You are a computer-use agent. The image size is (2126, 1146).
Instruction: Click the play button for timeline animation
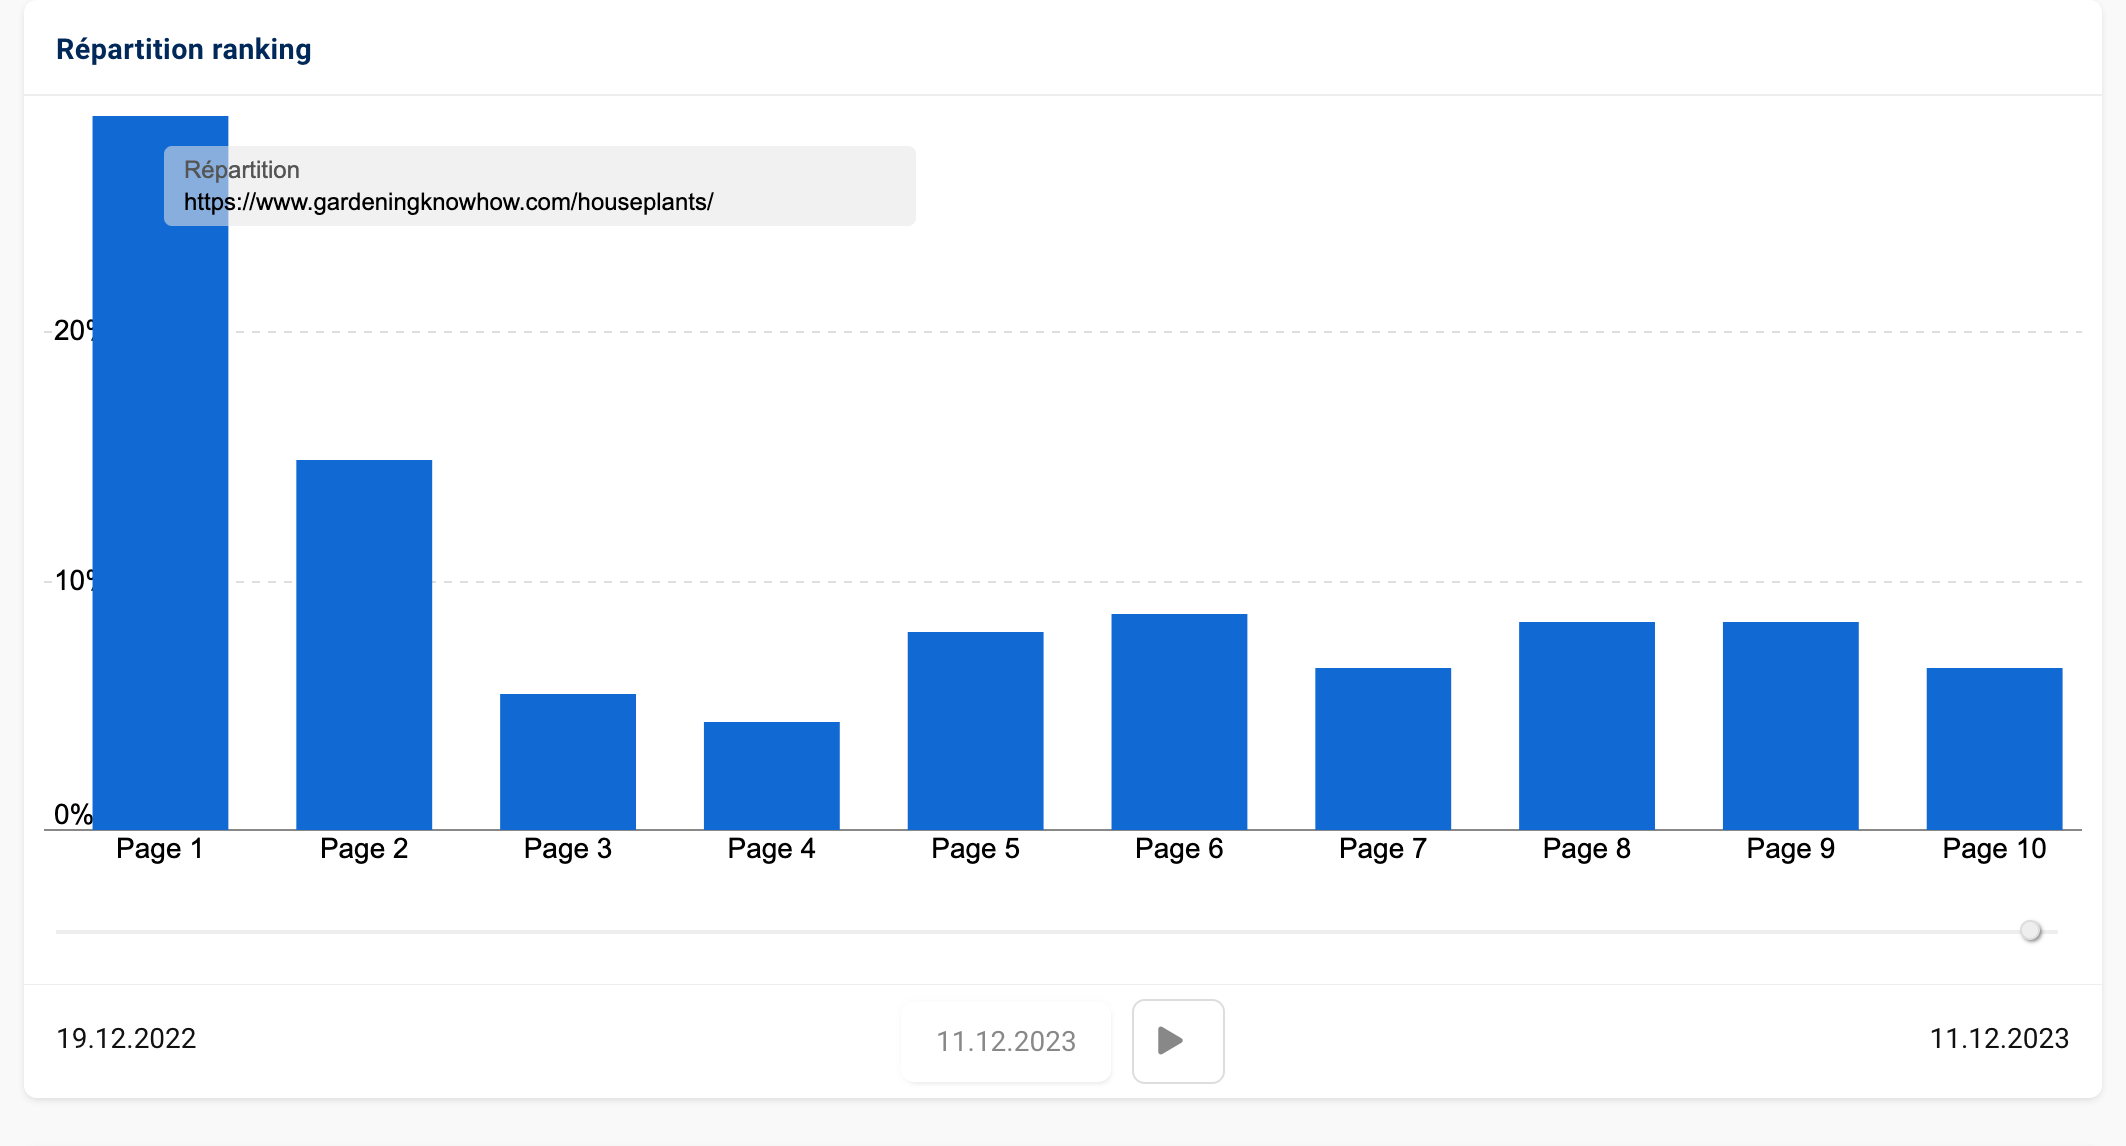pos(1178,1041)
